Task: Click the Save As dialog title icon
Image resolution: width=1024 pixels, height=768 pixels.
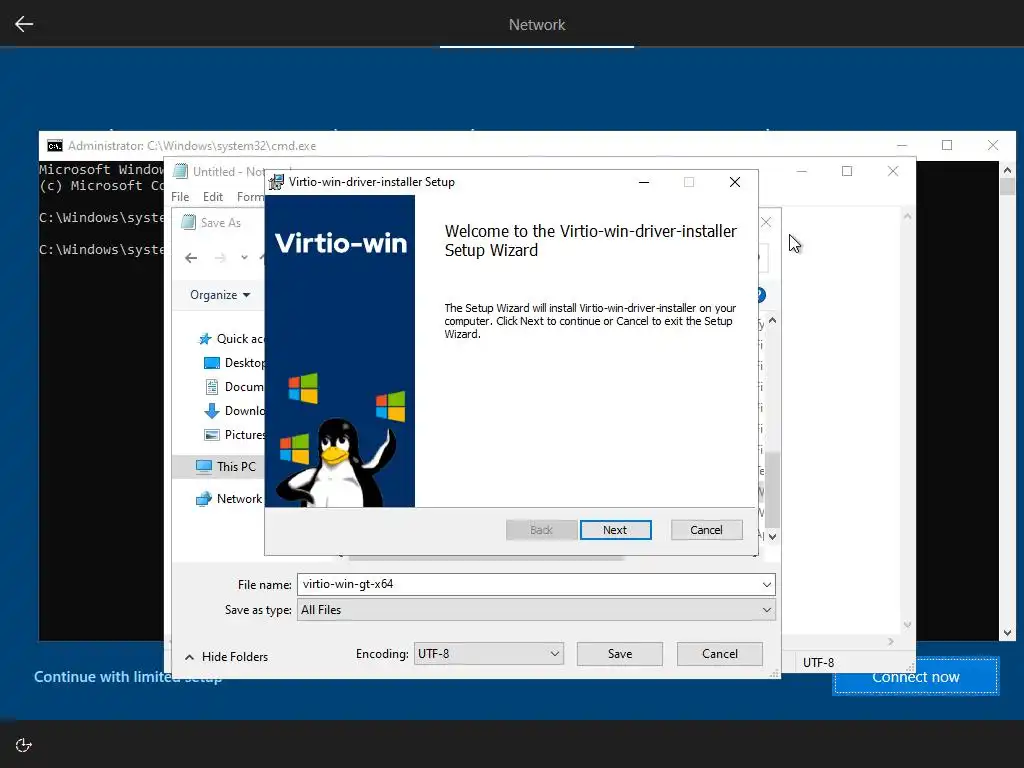Action: (x=189, y=223)
